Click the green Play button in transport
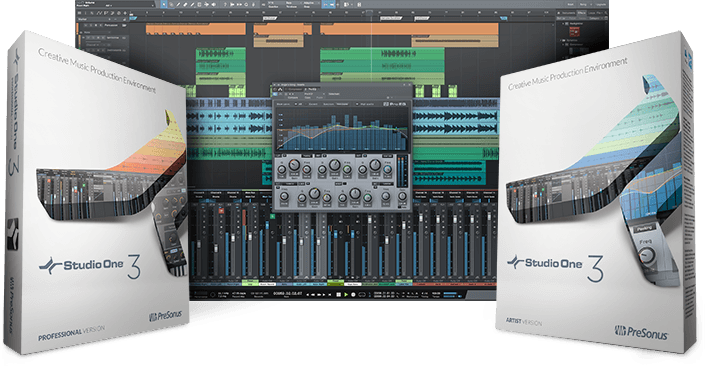 [346, 295]
